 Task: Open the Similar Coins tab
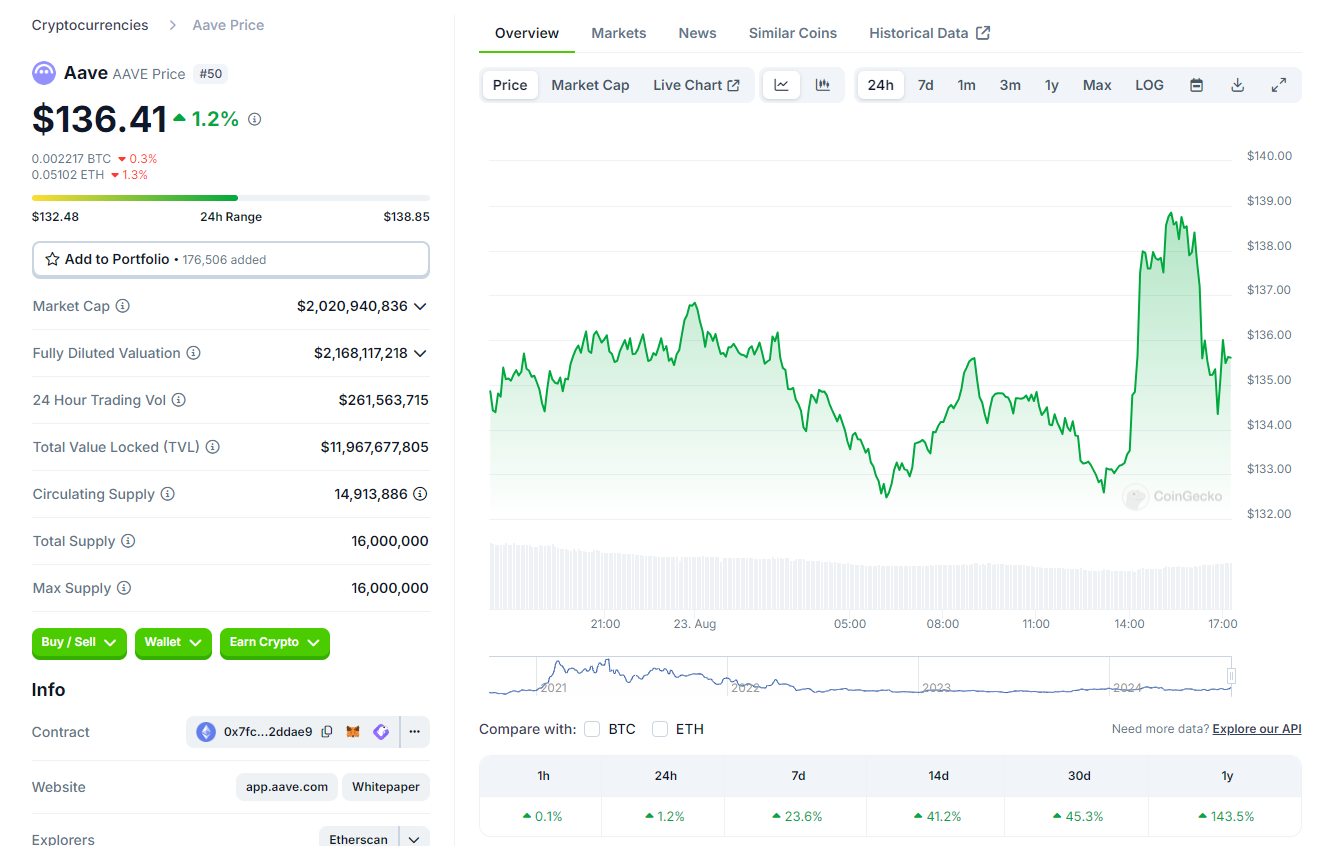(x=793, y=33)
